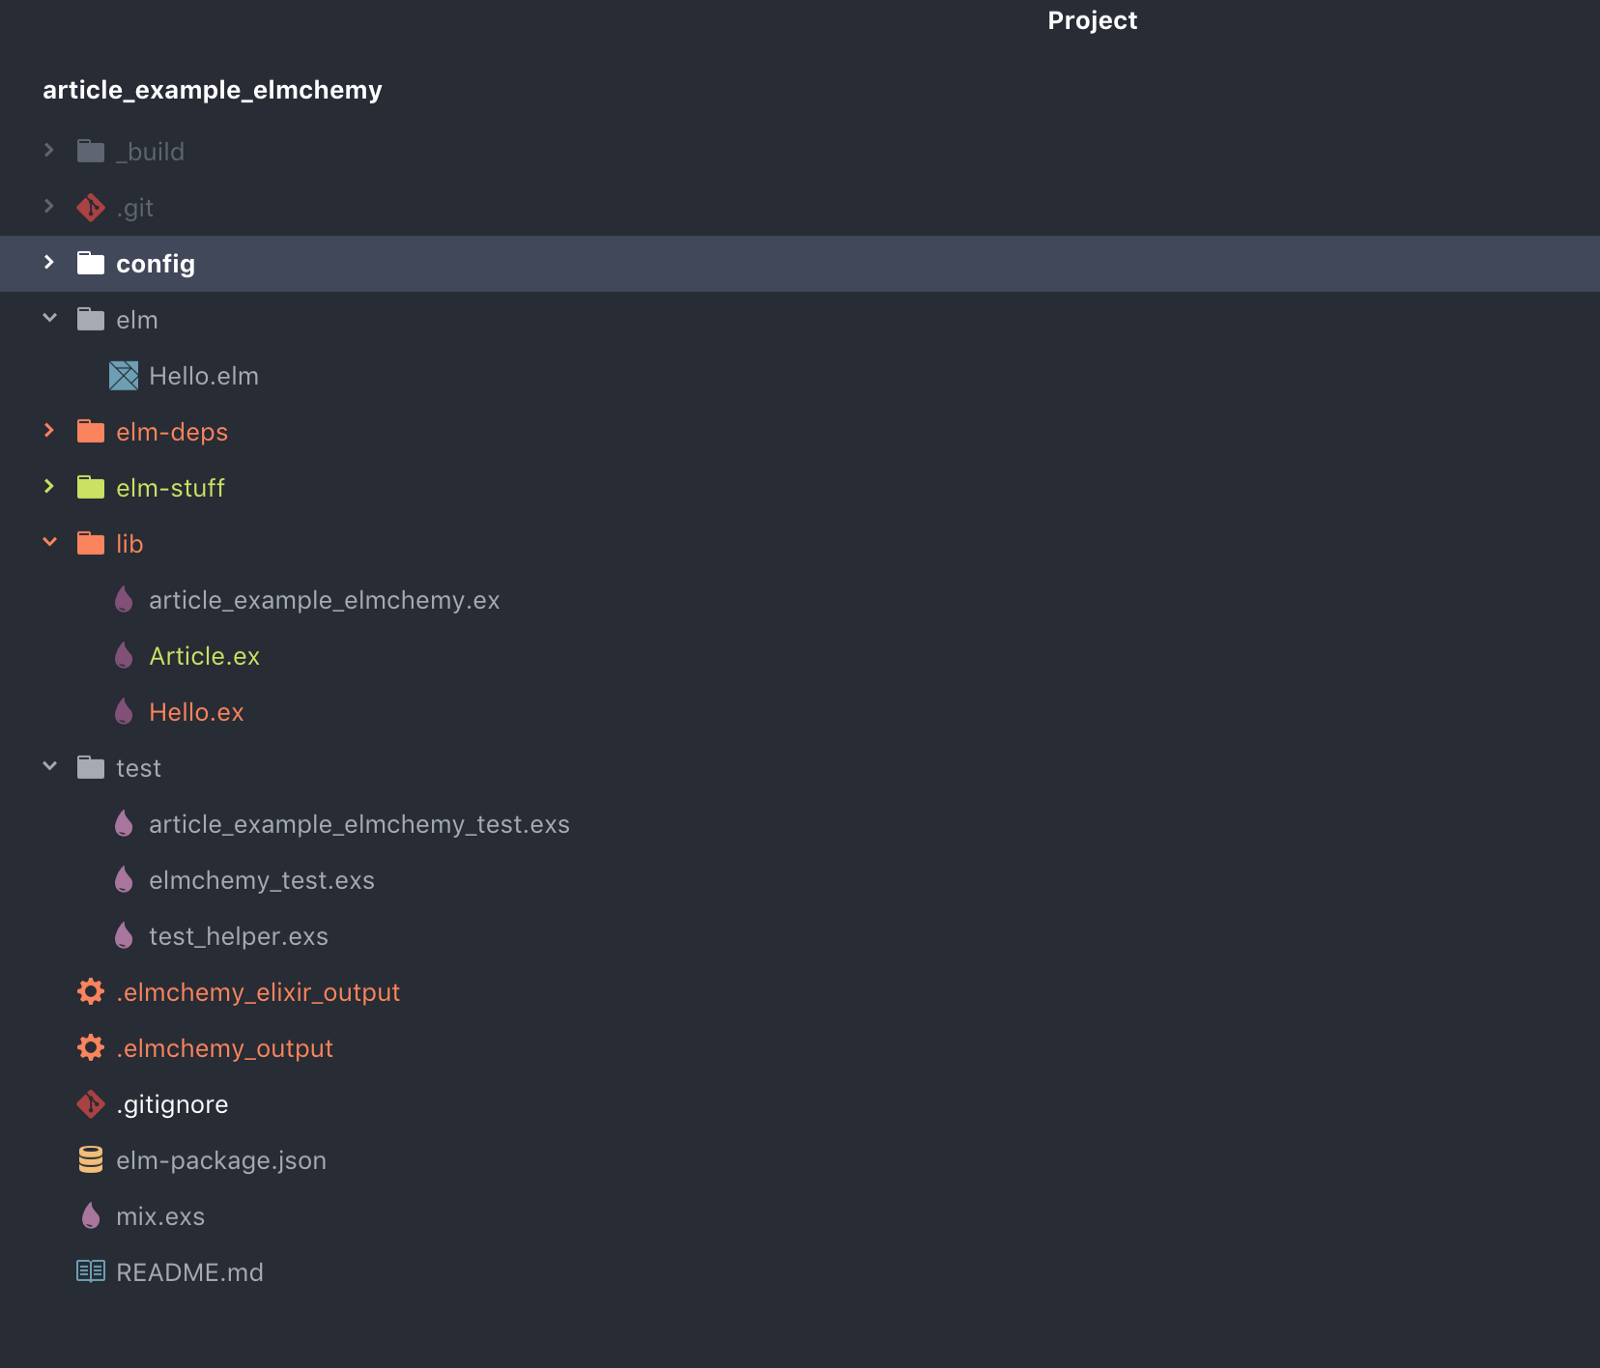1600x1368 pixels.
Task: Collapse the lib folder chevron
Action: click(49, 543)
